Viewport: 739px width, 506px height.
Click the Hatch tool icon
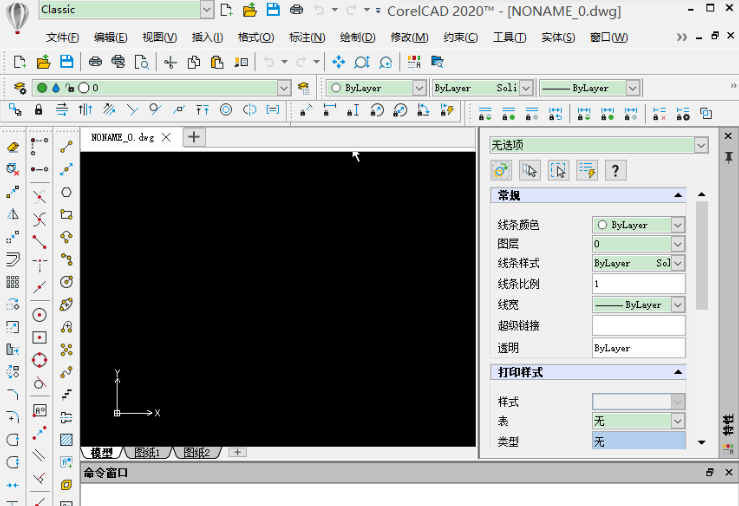(x=66, y=439)
